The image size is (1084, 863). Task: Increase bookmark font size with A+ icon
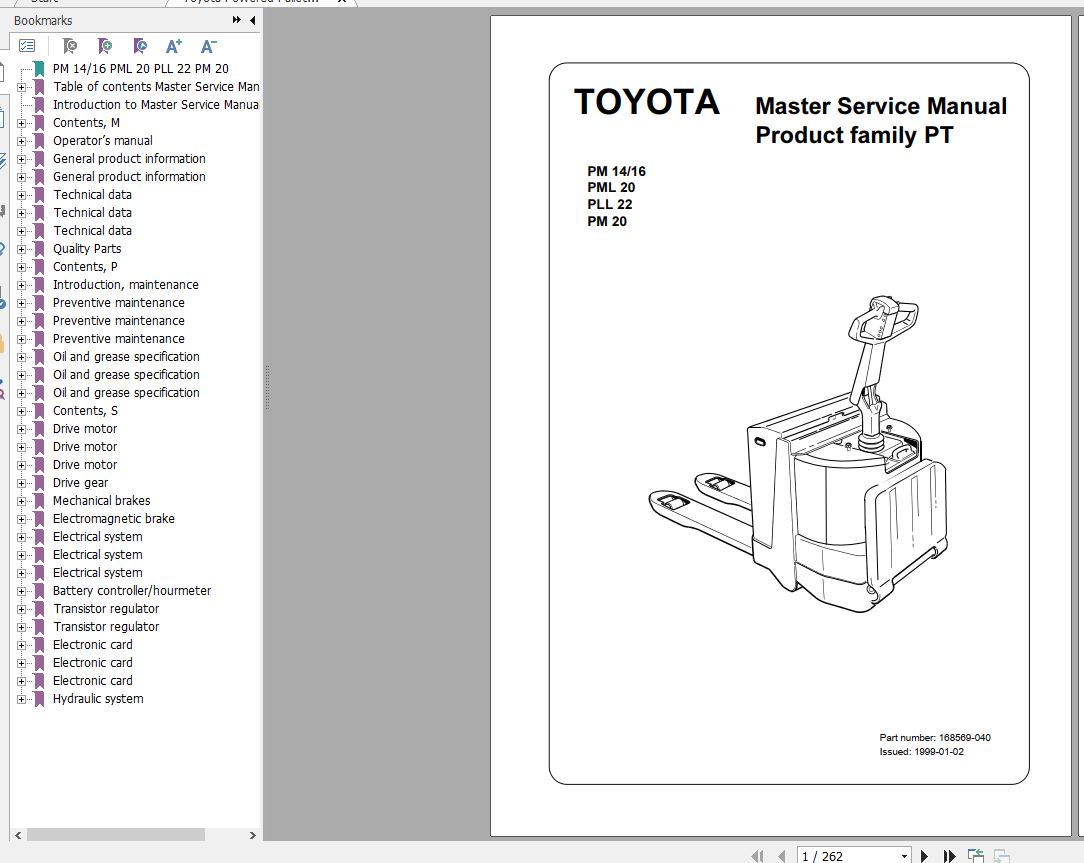pos(174,46)
